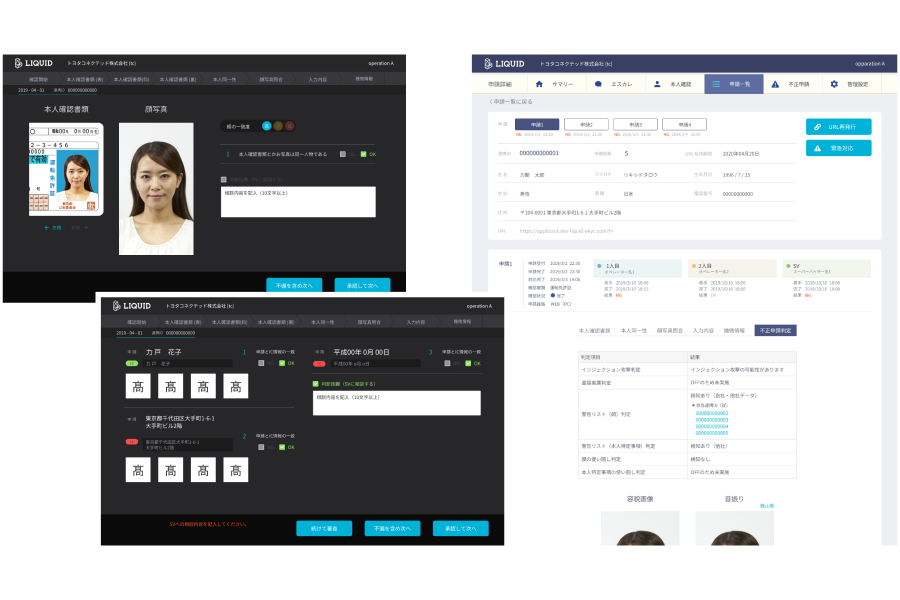The width and height of the screenshot is (900, 600).
Task: Click LIQUID logo in 力戸 花子 window
Action: (x=131, y=305)
